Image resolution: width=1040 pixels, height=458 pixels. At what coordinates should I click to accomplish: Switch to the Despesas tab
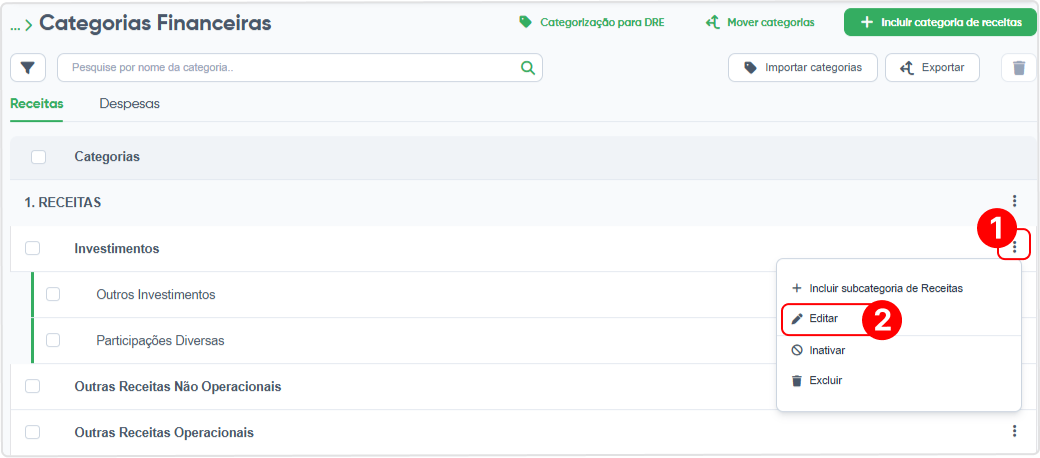click(x=129, y=104)
